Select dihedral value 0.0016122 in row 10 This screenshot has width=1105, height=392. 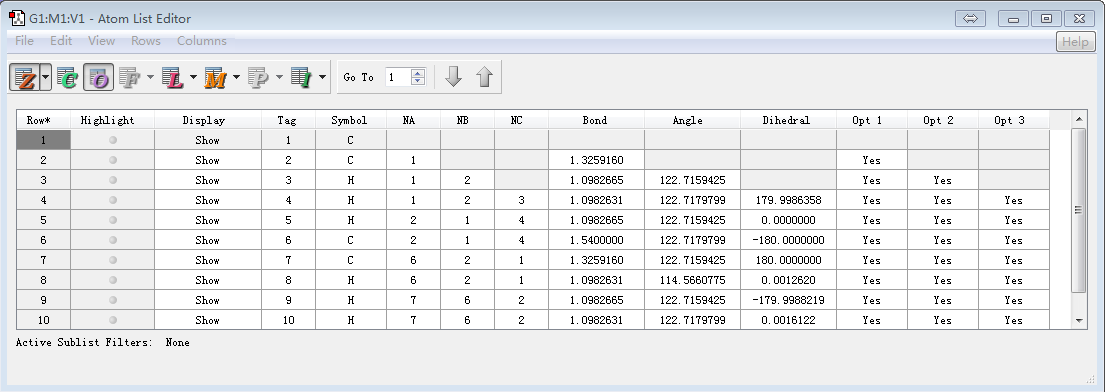(x=789, y=320)
